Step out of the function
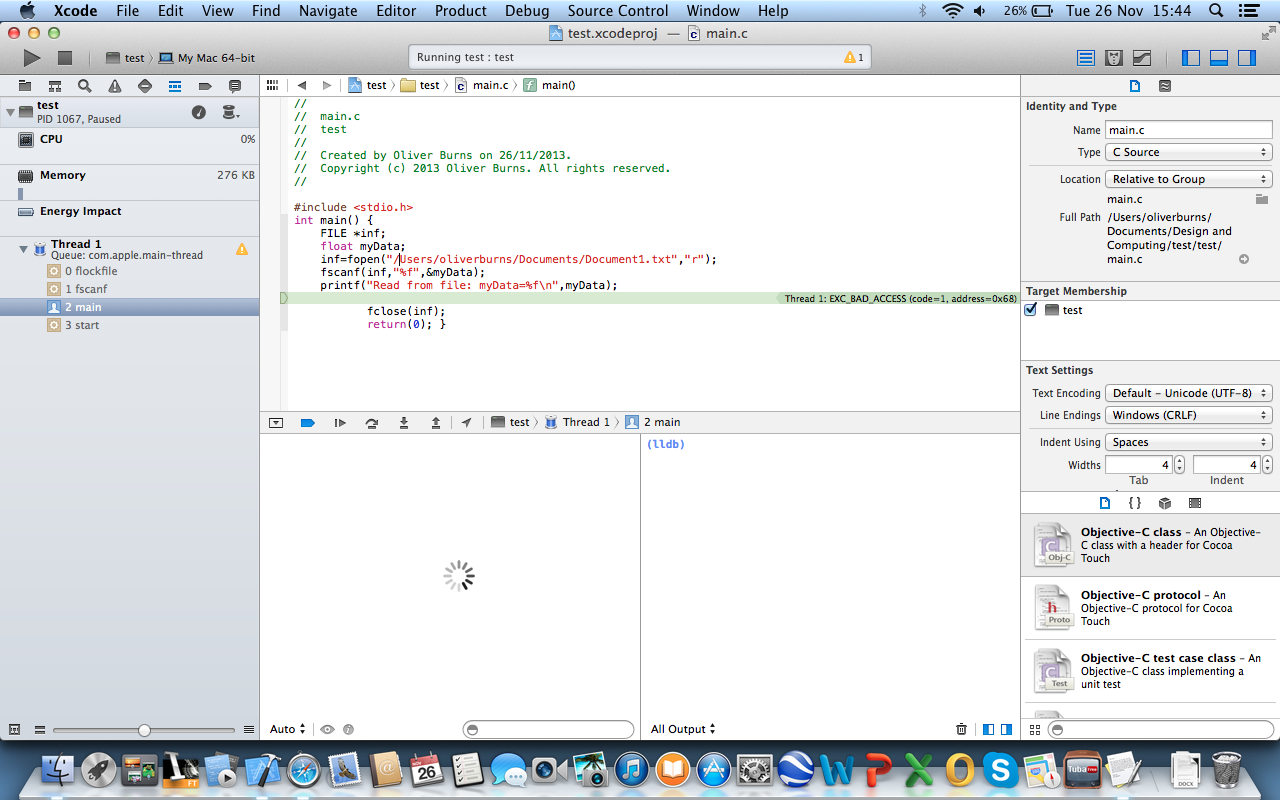The image size is (1280, 800). 436,423
